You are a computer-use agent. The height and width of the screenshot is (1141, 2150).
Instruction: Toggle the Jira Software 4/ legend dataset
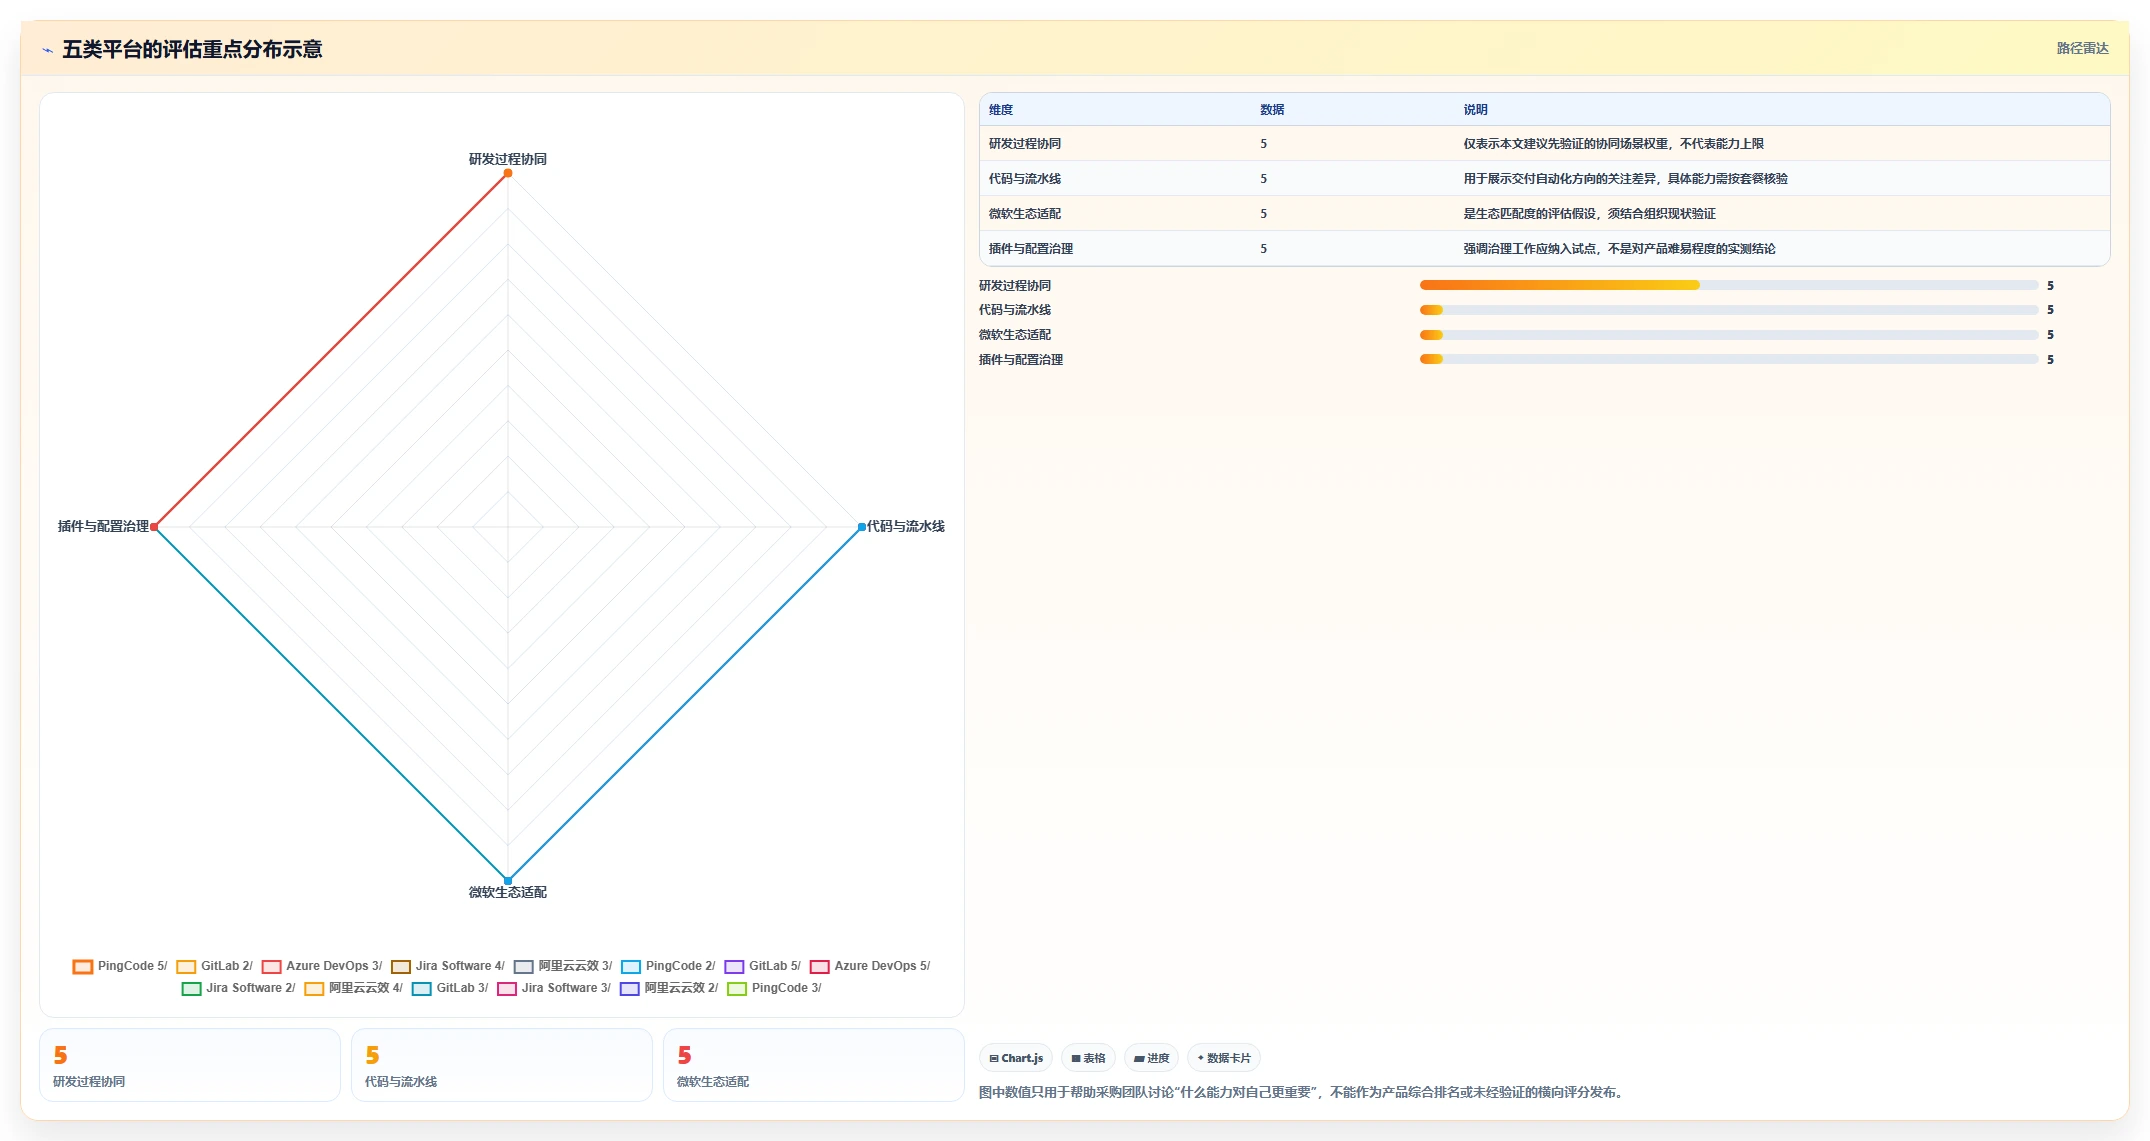[448, 966]
